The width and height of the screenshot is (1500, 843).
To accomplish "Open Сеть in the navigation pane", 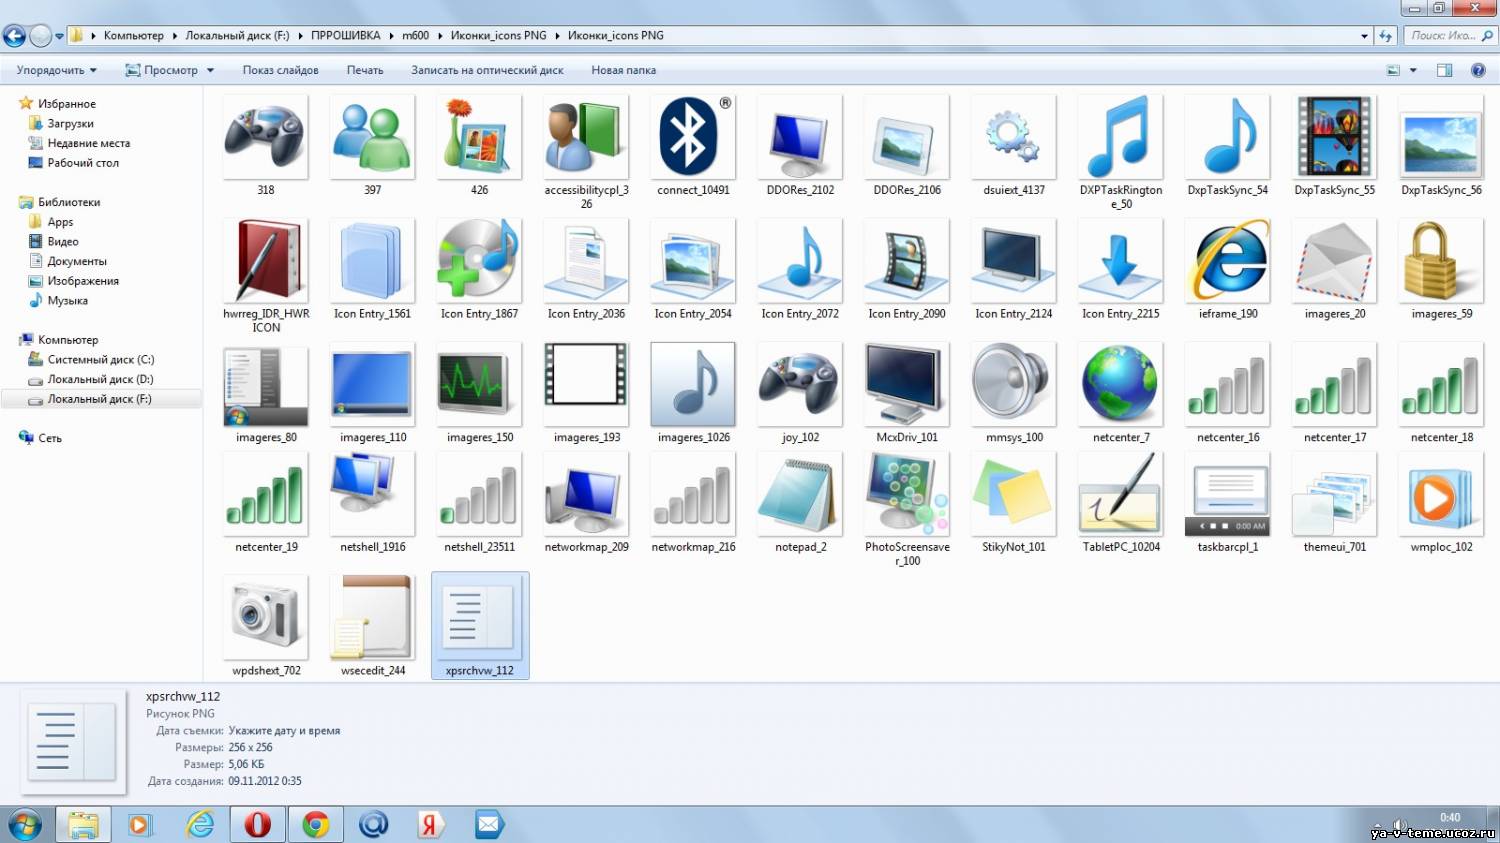I will click(x=49, y=438).
